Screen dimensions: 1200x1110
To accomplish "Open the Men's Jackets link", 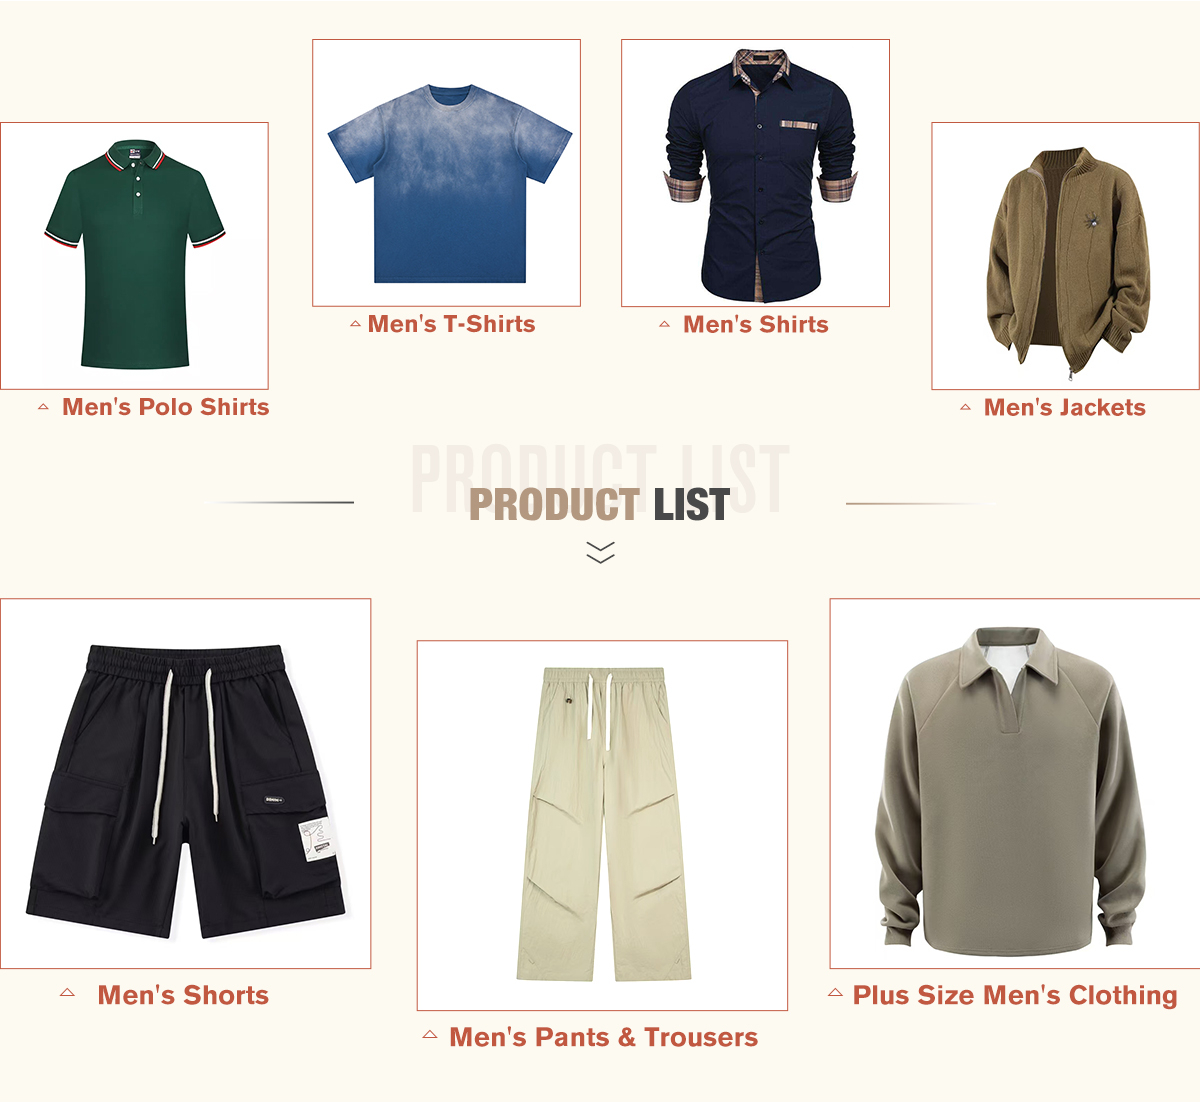I will (1065, 407).
